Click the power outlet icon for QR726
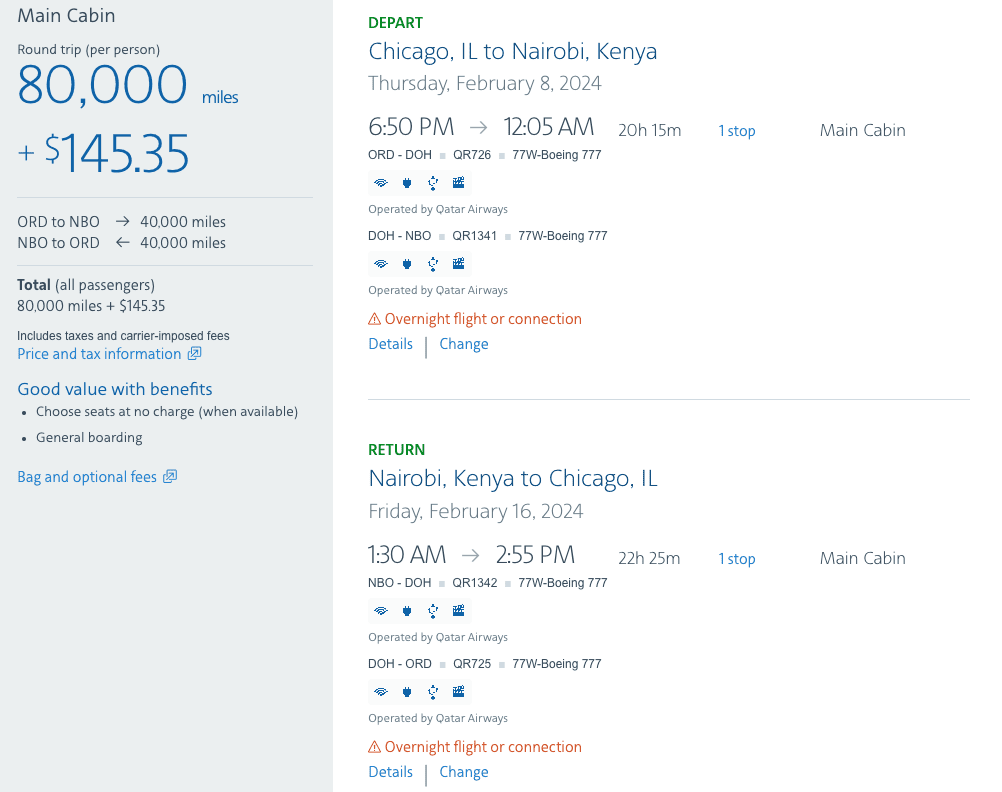Image resolution: width=1002 pixels, height=792 pixels. pyautogui.click(x=406, y=182)
